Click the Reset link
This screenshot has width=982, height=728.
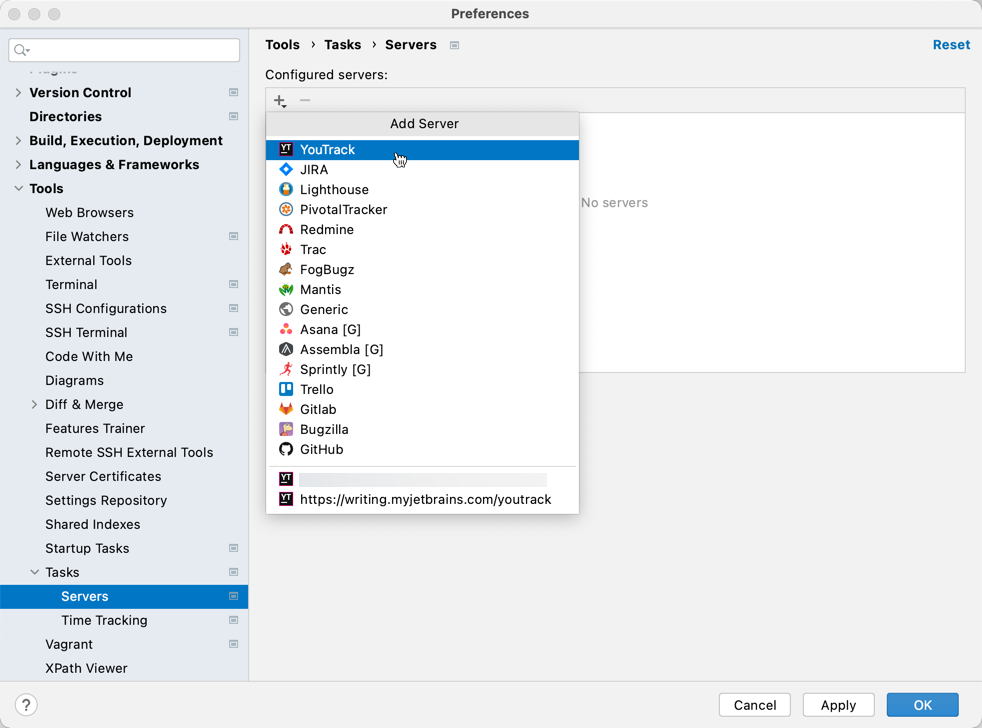coord(951,44)
